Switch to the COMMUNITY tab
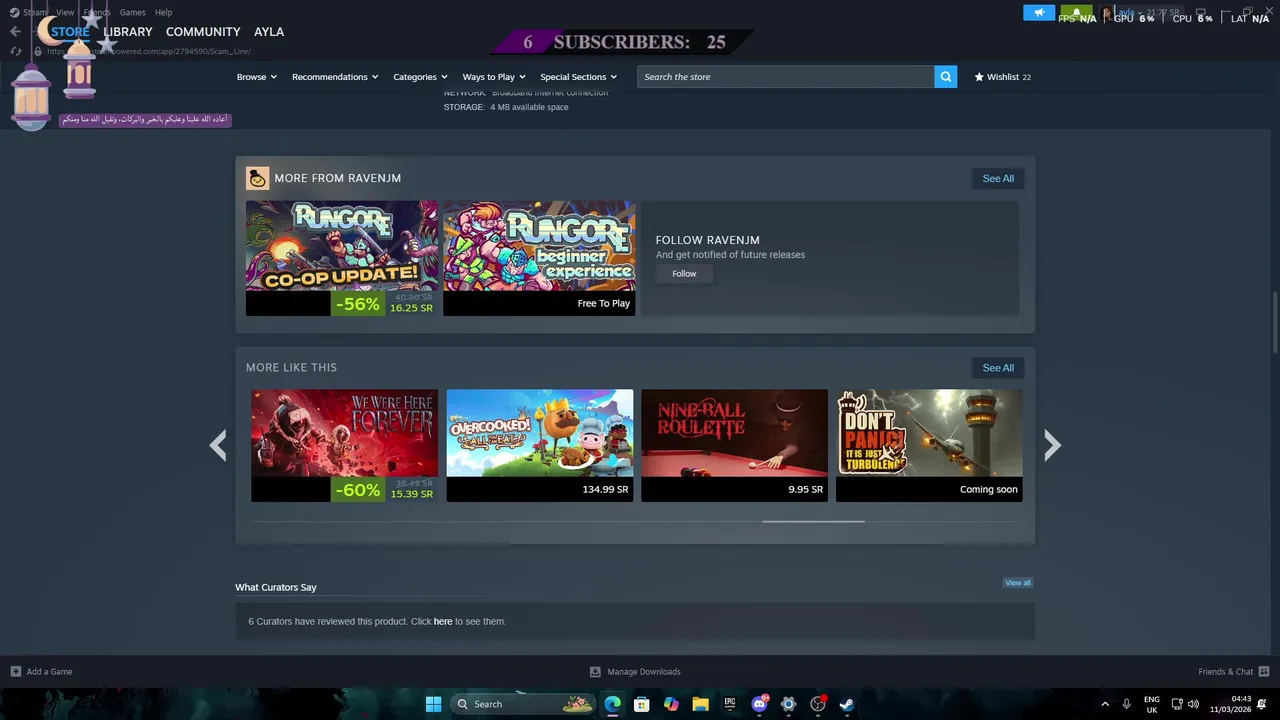 (203, 32)
